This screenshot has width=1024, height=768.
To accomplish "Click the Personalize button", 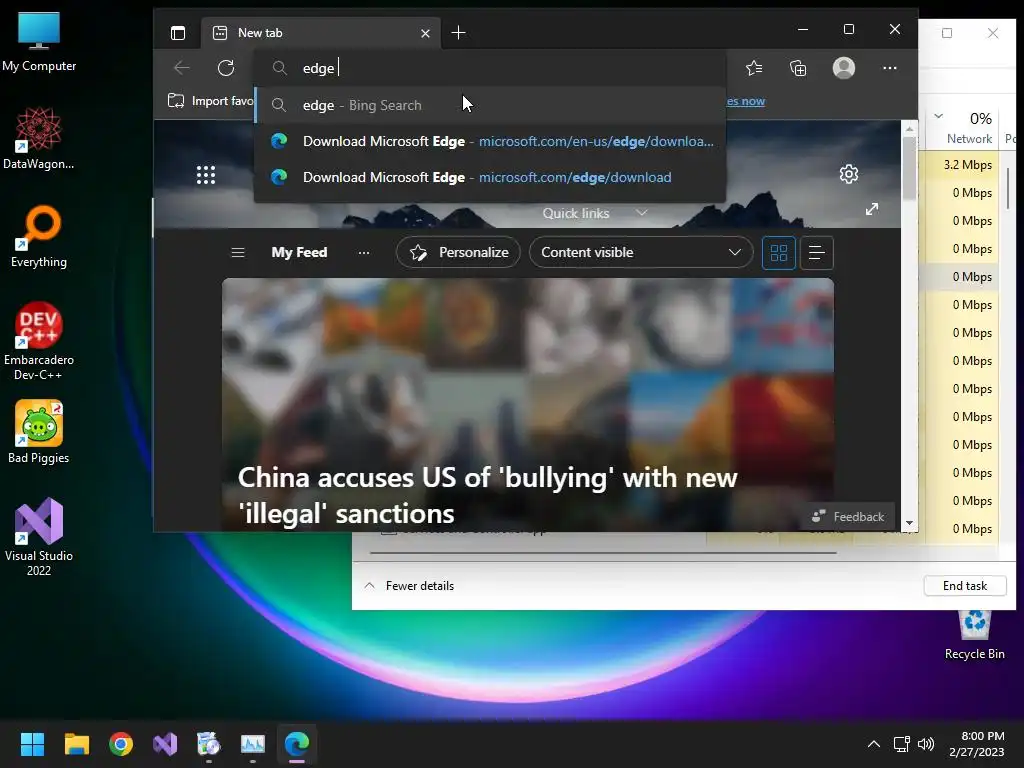I will [x=458, y=252].
